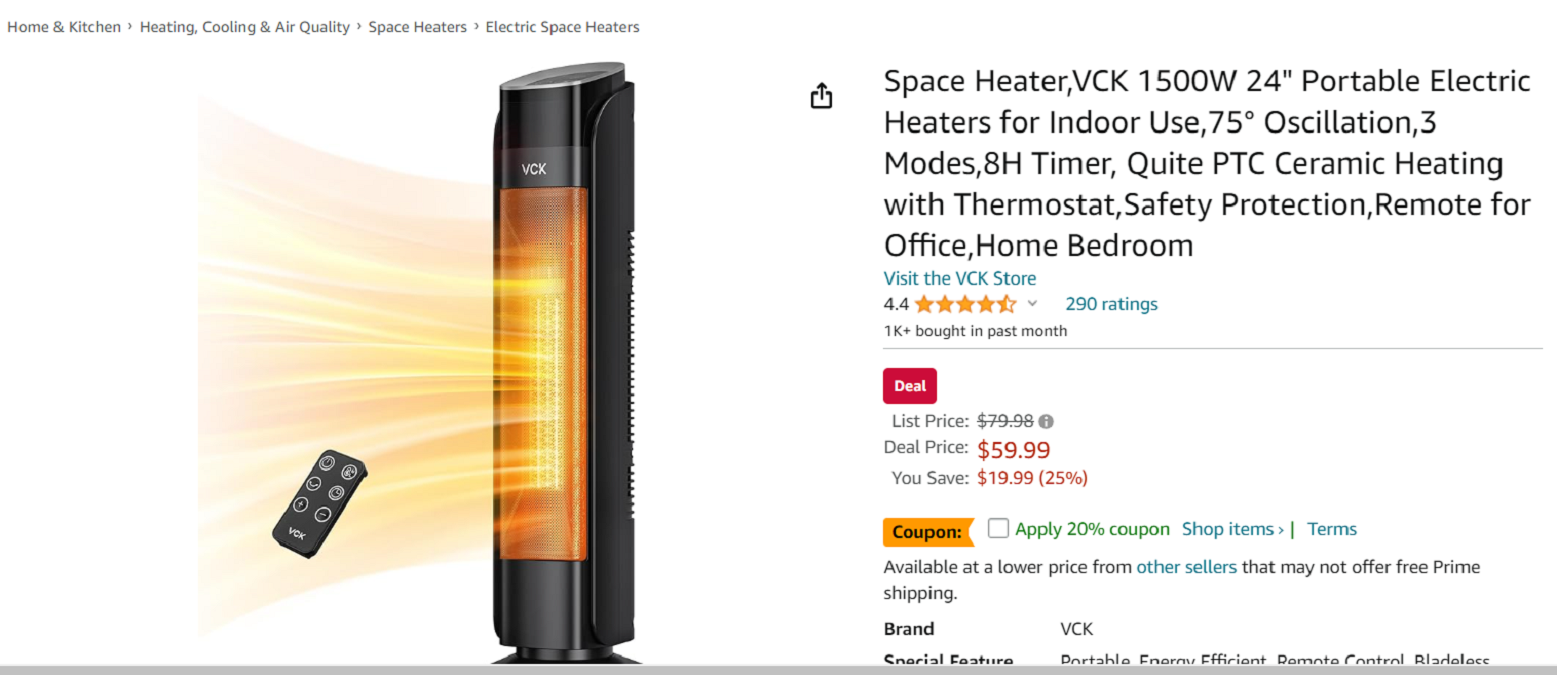Click the red Deal badge

[x=909, y=385]
